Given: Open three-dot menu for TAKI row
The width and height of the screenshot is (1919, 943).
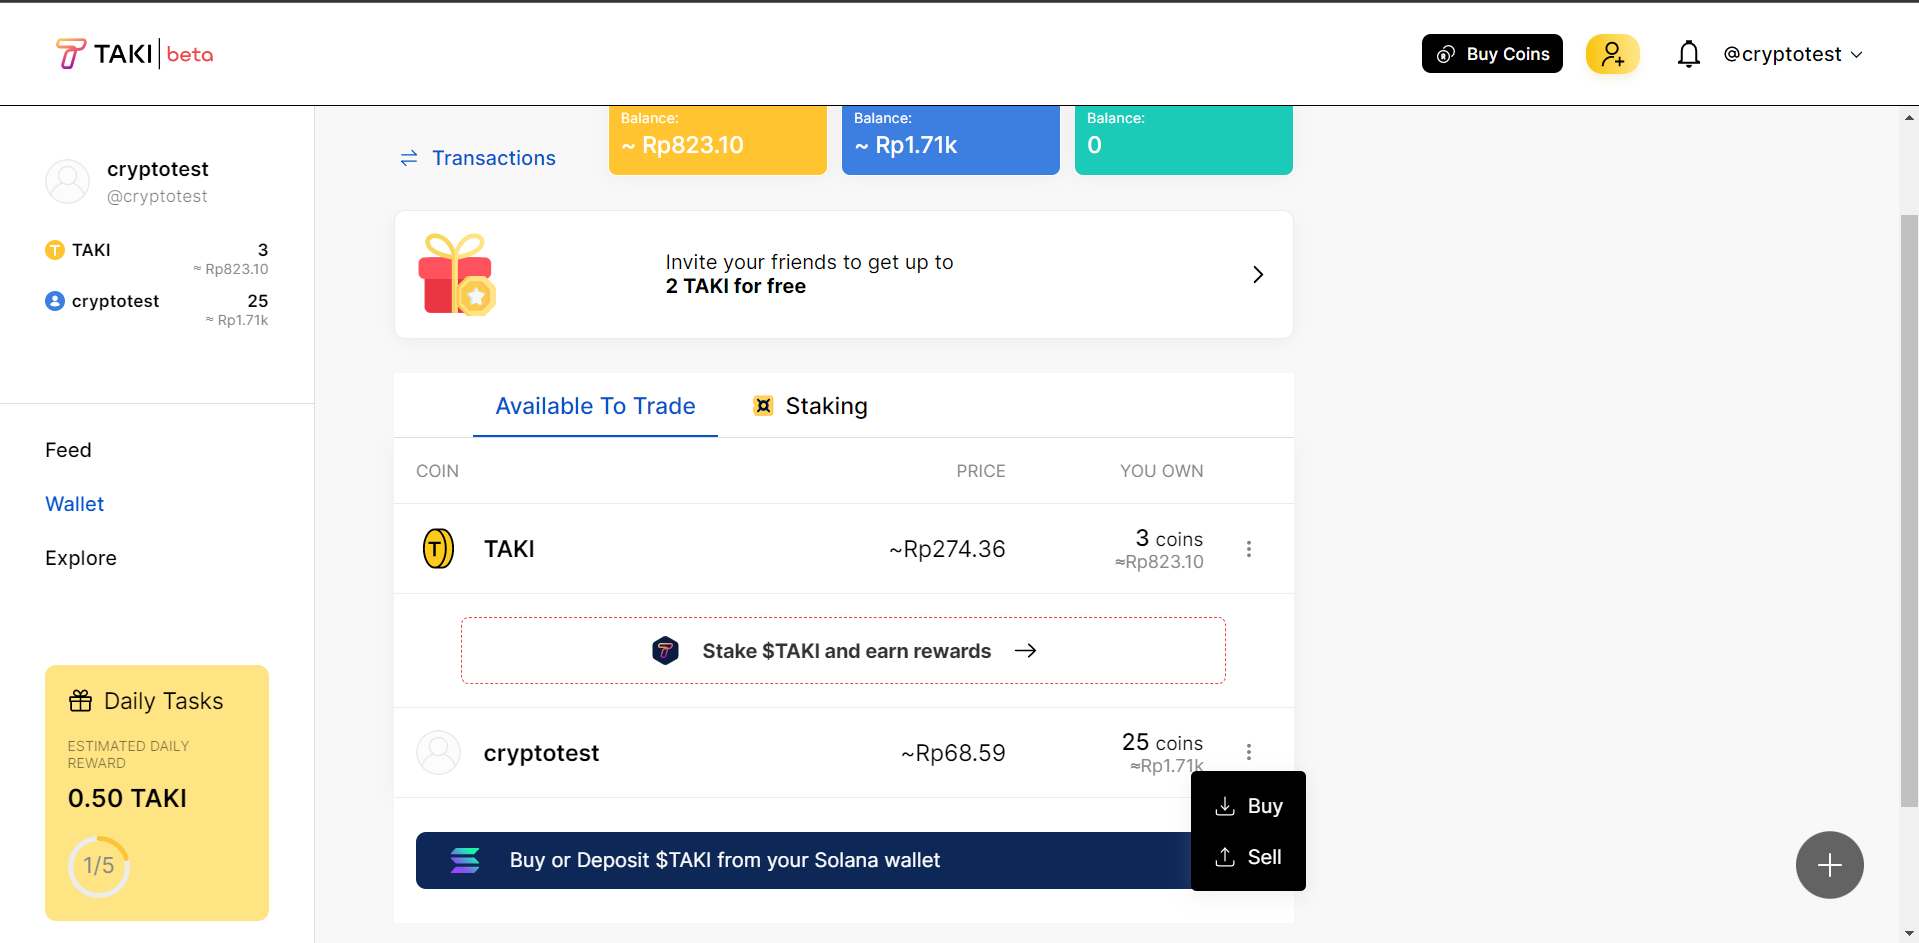Looking at the screenshot, I should (x=1248, y=549).
